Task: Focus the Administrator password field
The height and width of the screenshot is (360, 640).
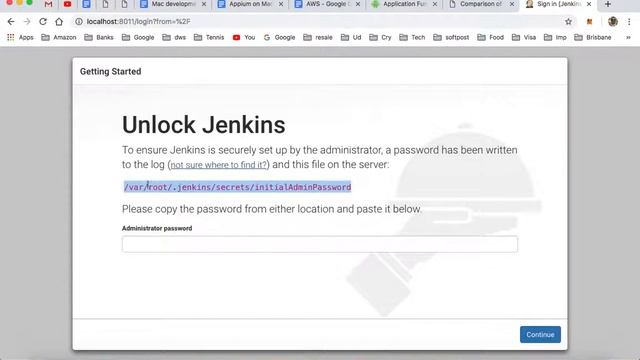Action: pos(320,244)
